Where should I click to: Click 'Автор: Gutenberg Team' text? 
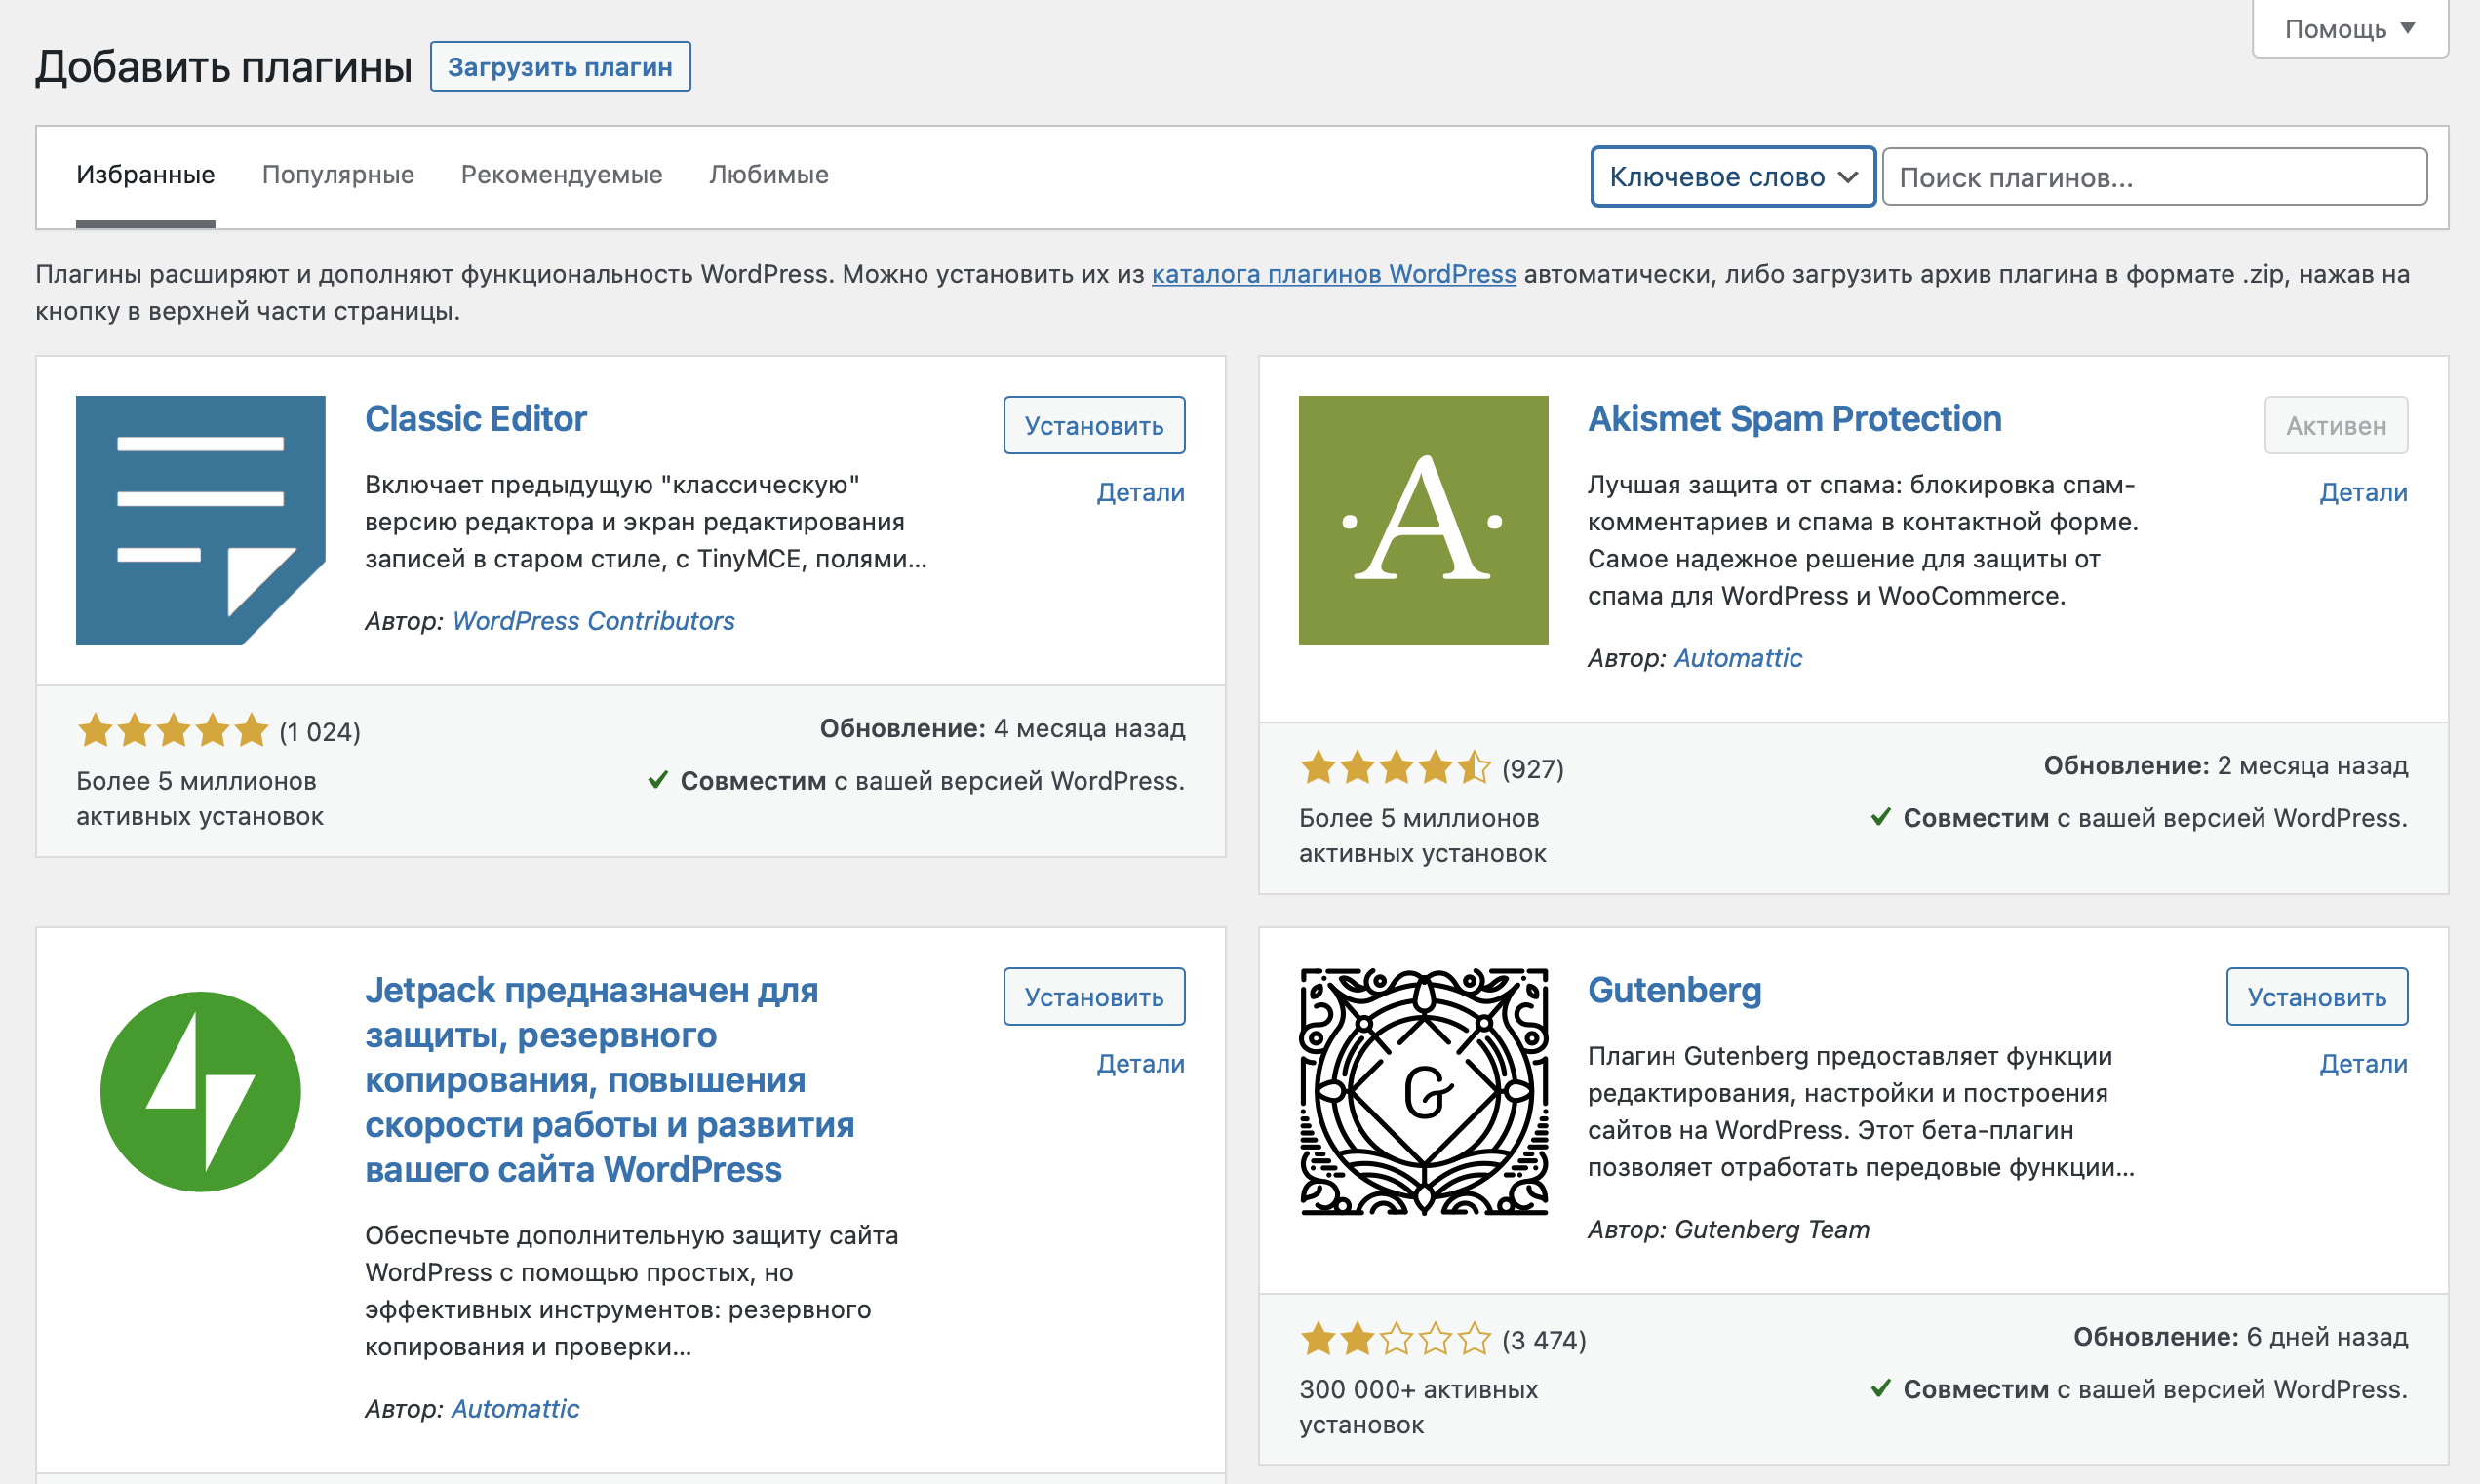(1729, 1229)
